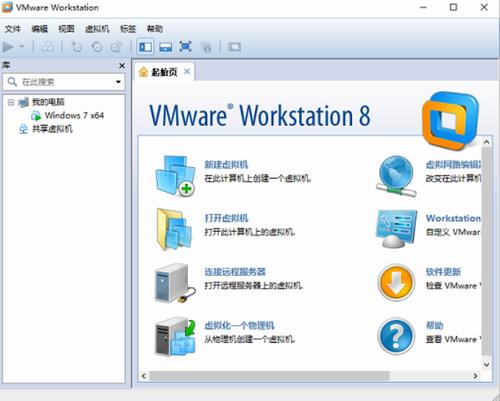Viewport: 500px width, 401px height.
Task: Click the 在此计算机上创建一个虚拟机 description text
Action: click(258, 178)
